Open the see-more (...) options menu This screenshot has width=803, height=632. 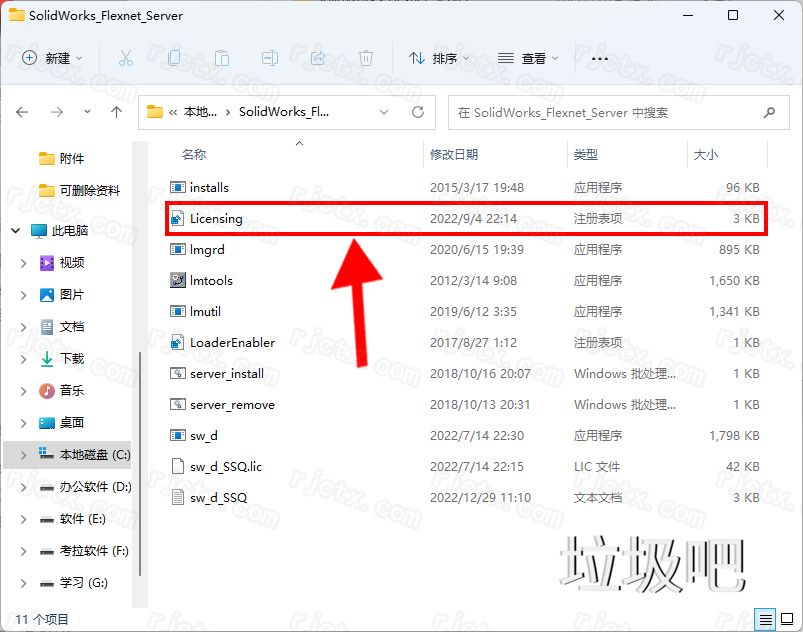(598, 59)
